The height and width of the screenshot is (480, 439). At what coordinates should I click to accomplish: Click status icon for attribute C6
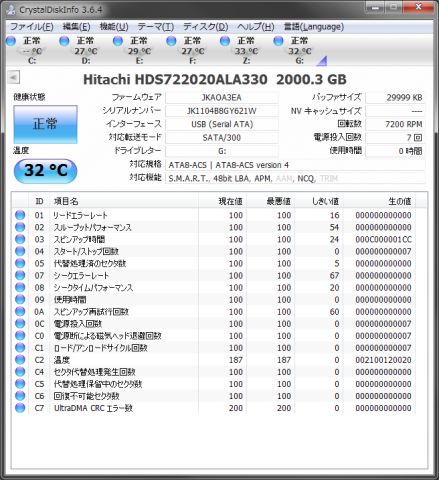tap(20, 396)
